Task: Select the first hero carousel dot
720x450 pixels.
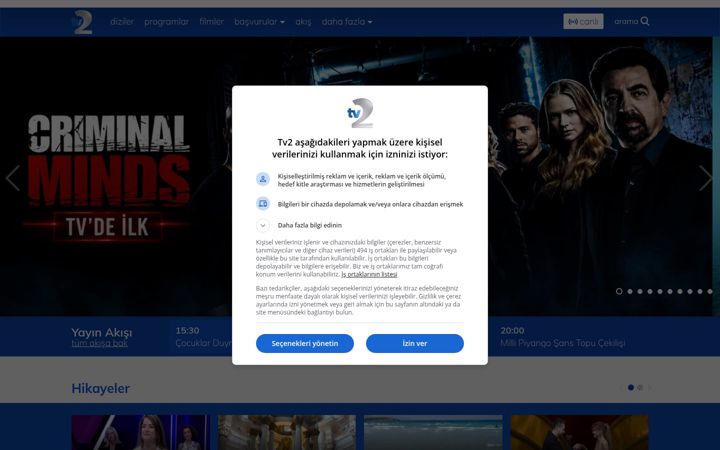Action: click(x=619, y=291)
